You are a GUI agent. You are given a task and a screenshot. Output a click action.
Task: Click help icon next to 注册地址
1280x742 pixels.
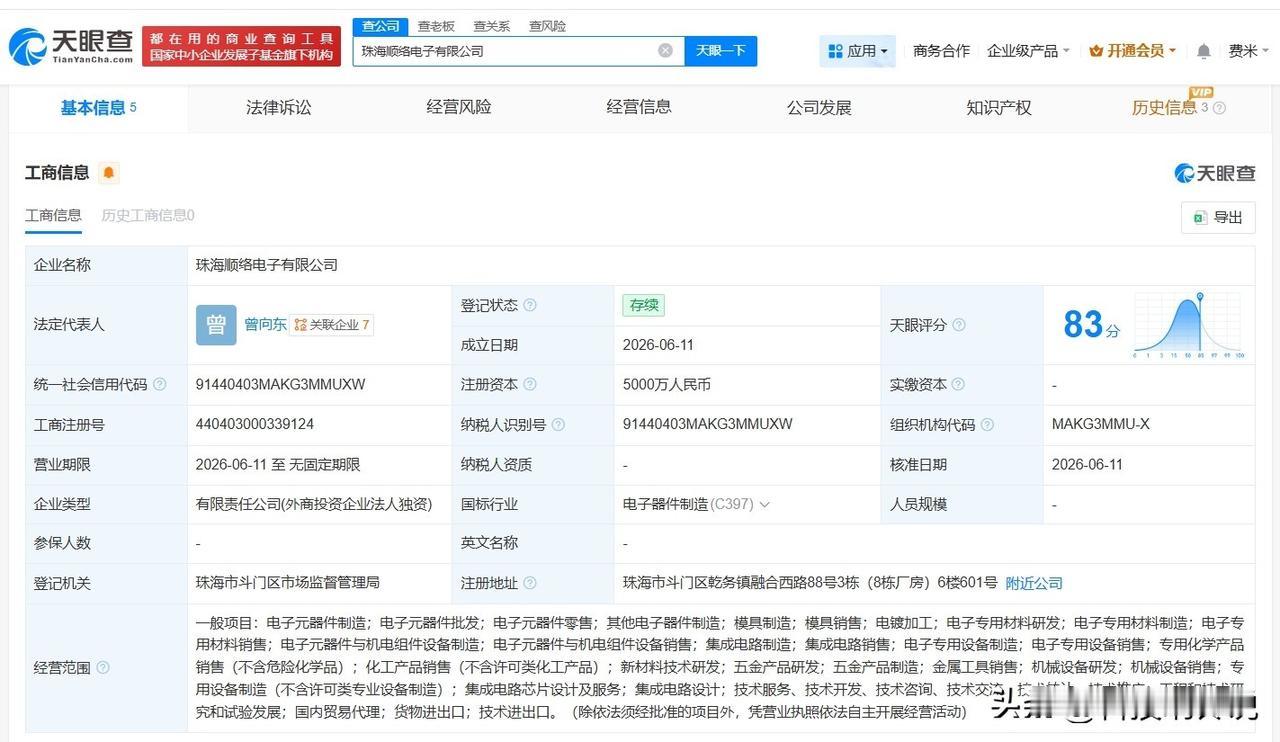(x=530, y=583)
